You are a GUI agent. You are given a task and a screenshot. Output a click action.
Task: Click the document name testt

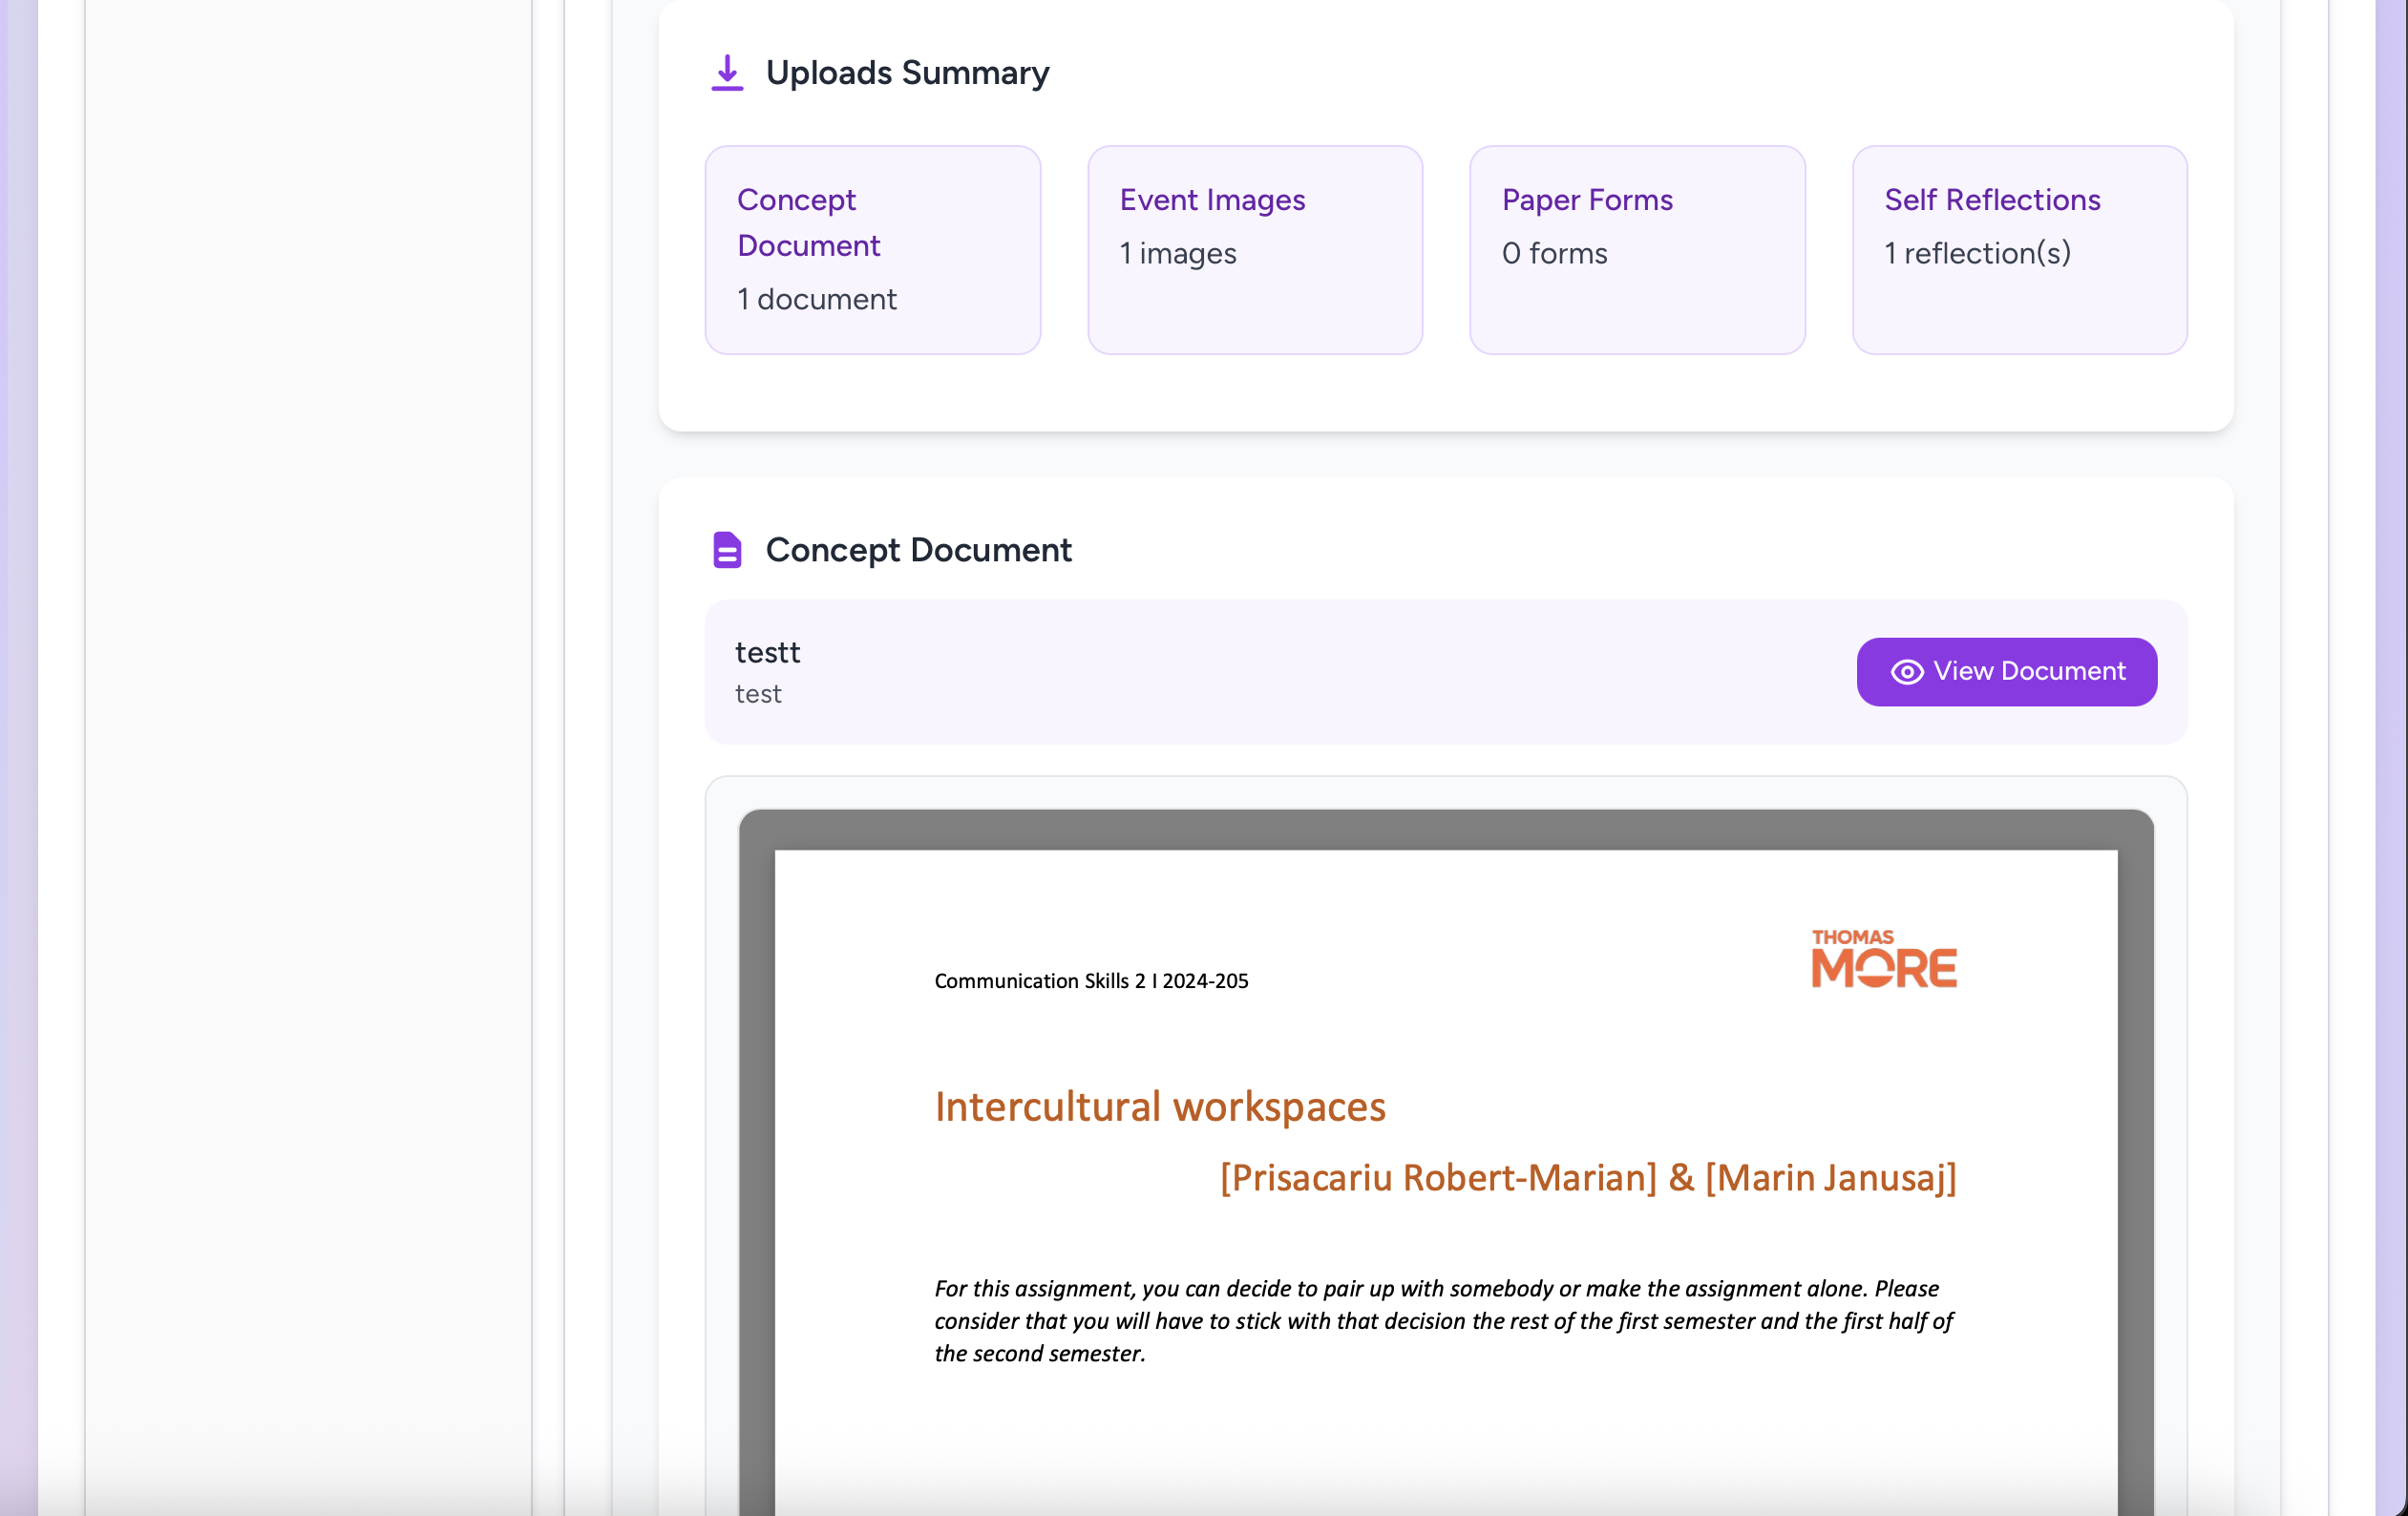point(767,653)
